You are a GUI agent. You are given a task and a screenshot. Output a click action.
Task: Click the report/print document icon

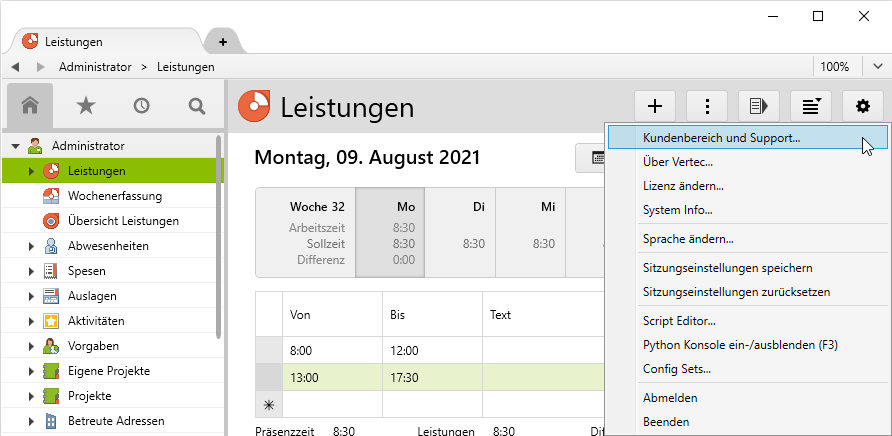click(x=759, y=106)
